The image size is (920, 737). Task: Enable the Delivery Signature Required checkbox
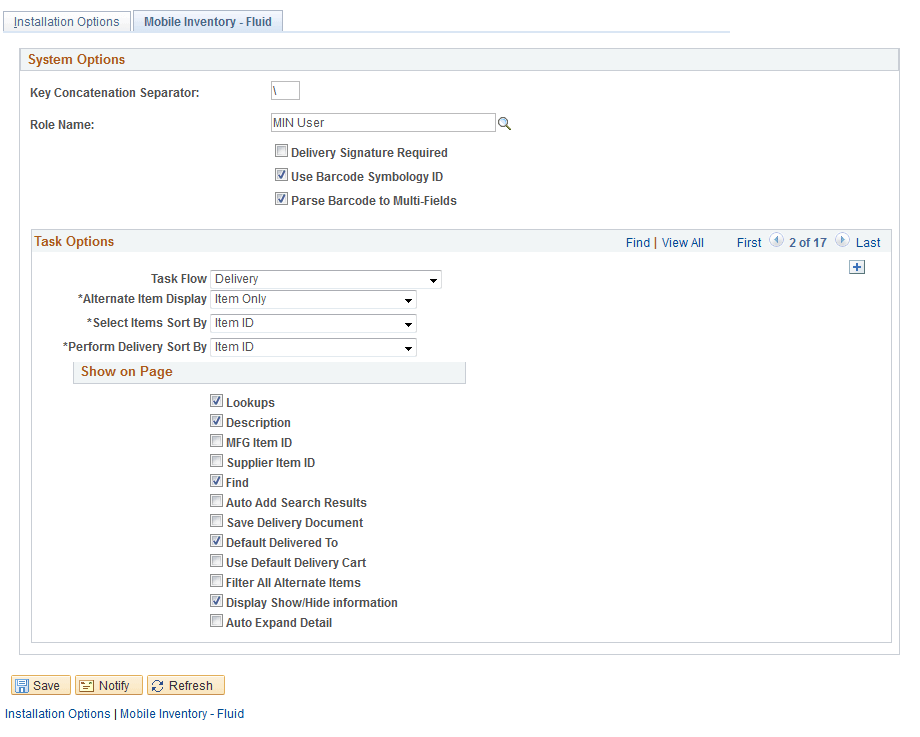(281, 151)
